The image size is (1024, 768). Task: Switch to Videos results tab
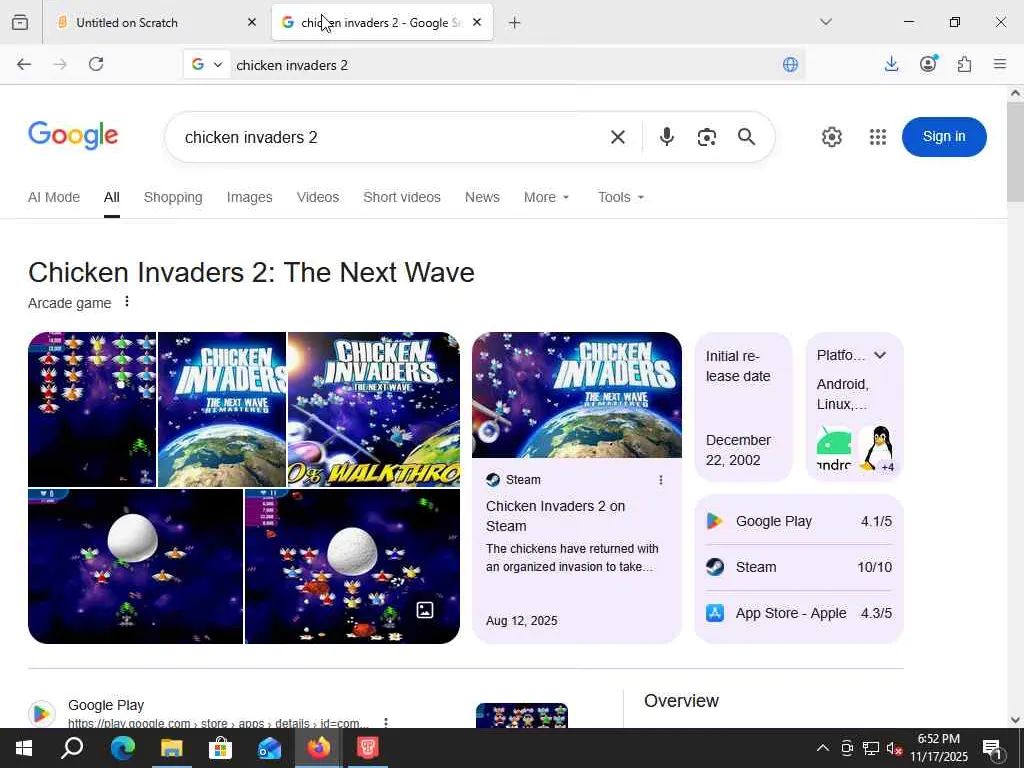click(318, 197)
